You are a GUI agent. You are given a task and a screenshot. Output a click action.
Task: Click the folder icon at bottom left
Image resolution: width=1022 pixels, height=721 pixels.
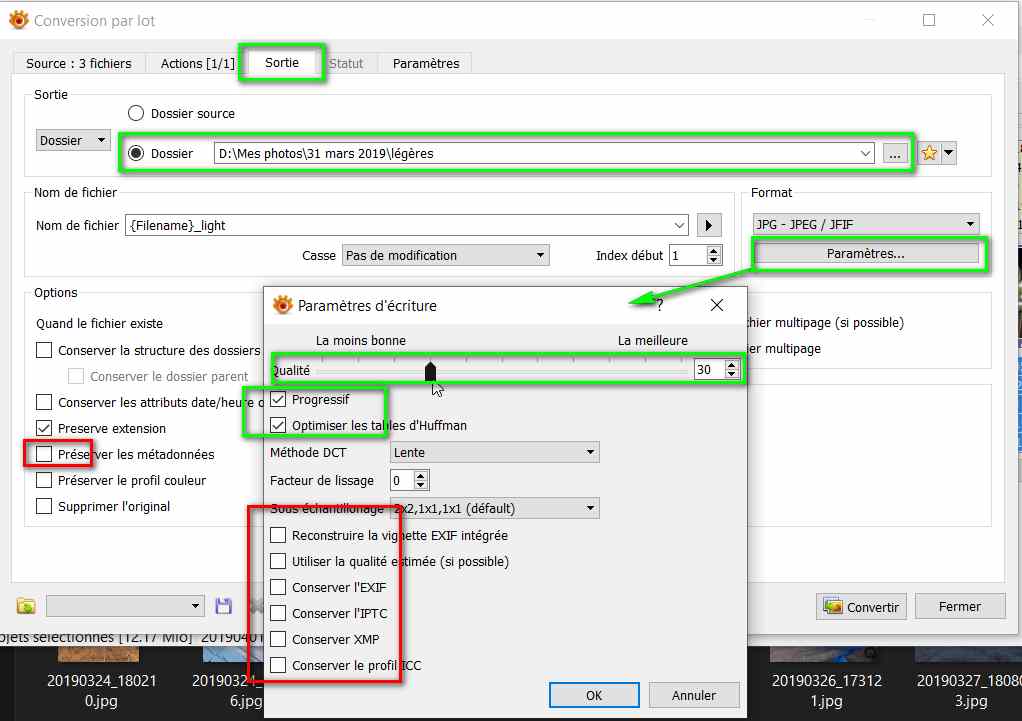click(x=26, y=606)
